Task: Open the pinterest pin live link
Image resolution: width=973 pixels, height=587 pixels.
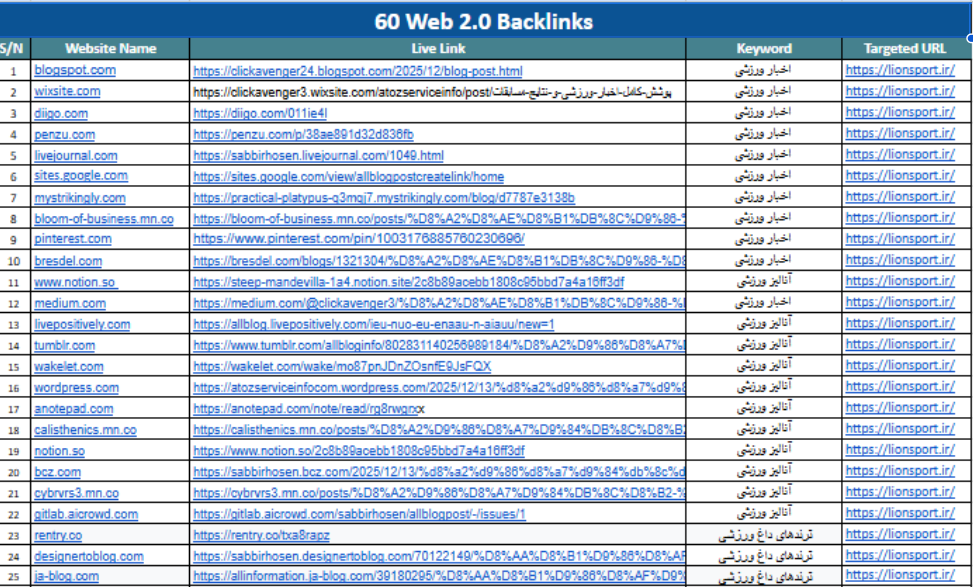Action: coord(330,239)
